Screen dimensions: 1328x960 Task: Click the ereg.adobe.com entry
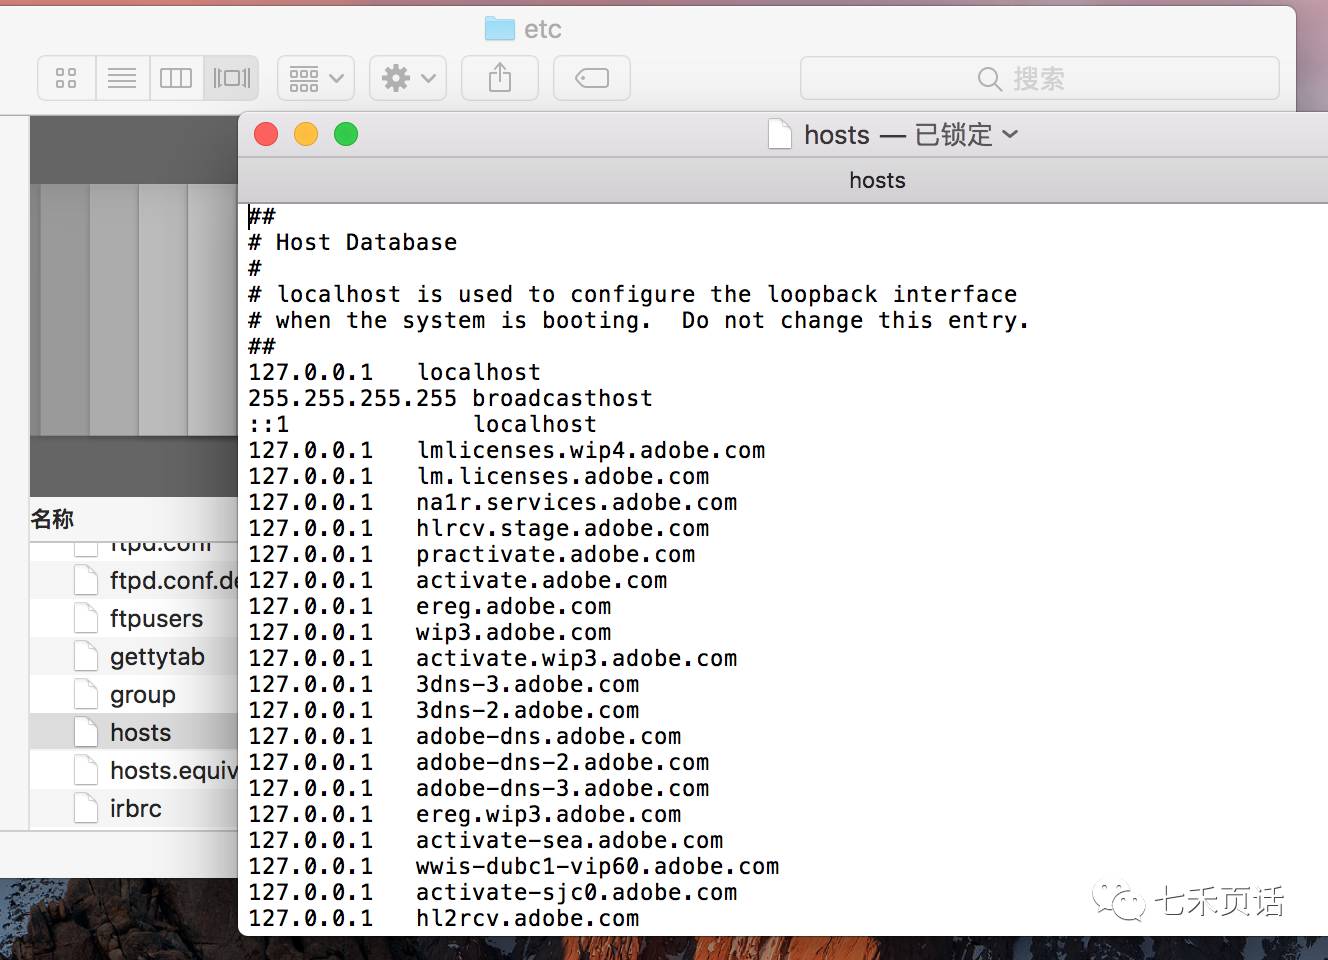(514, 606)
